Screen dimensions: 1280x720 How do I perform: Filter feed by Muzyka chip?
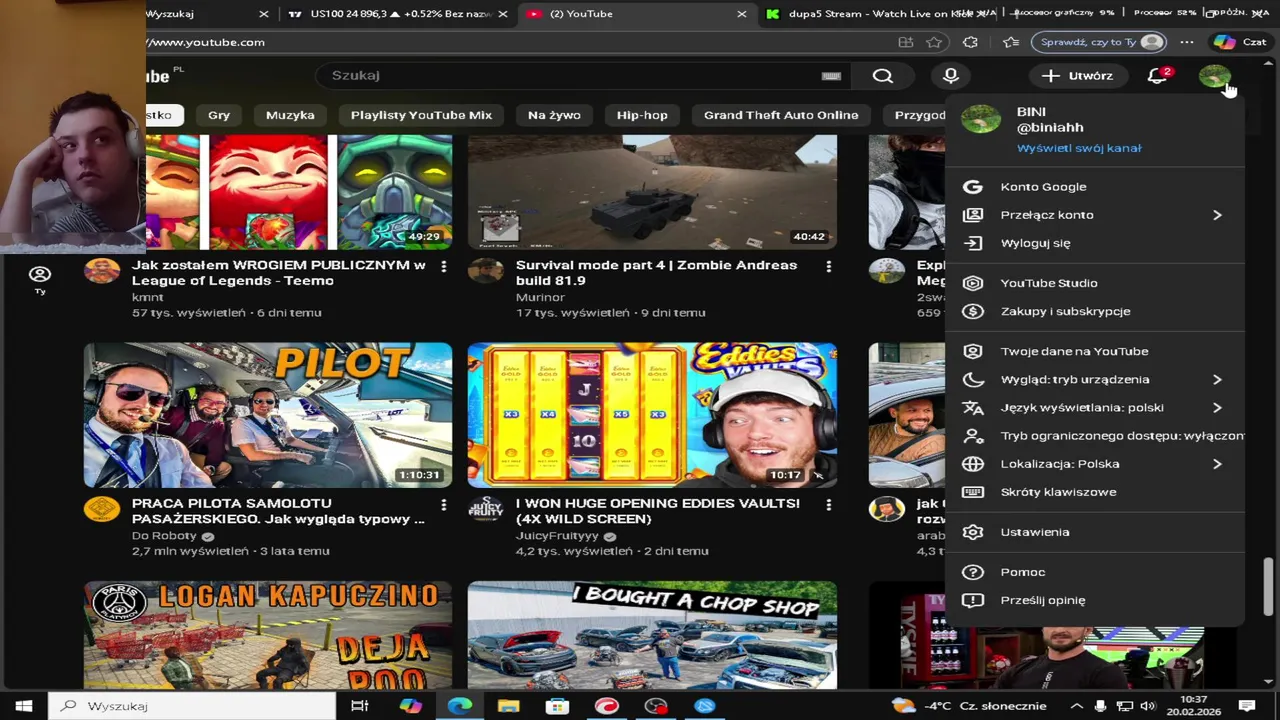290,115
